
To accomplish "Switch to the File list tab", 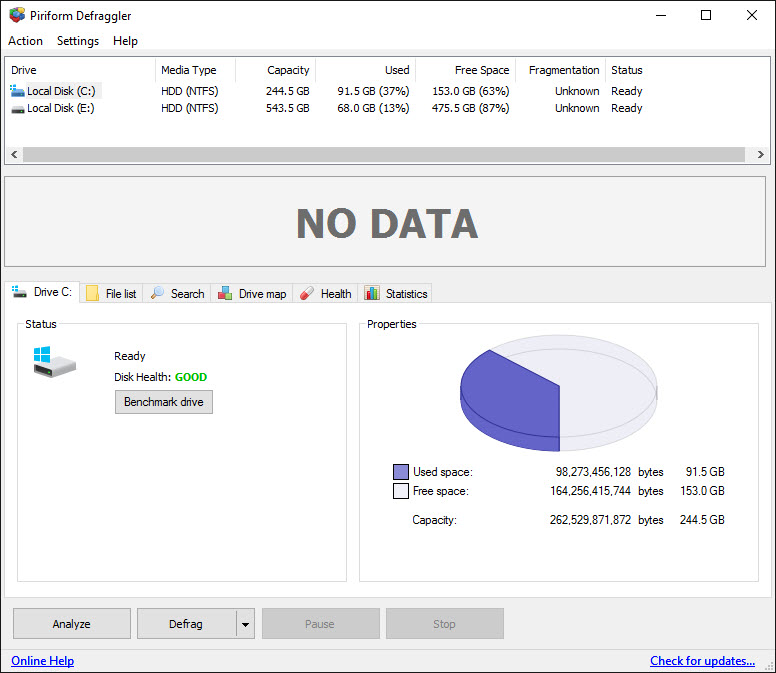I will click(x=112, y=293).
